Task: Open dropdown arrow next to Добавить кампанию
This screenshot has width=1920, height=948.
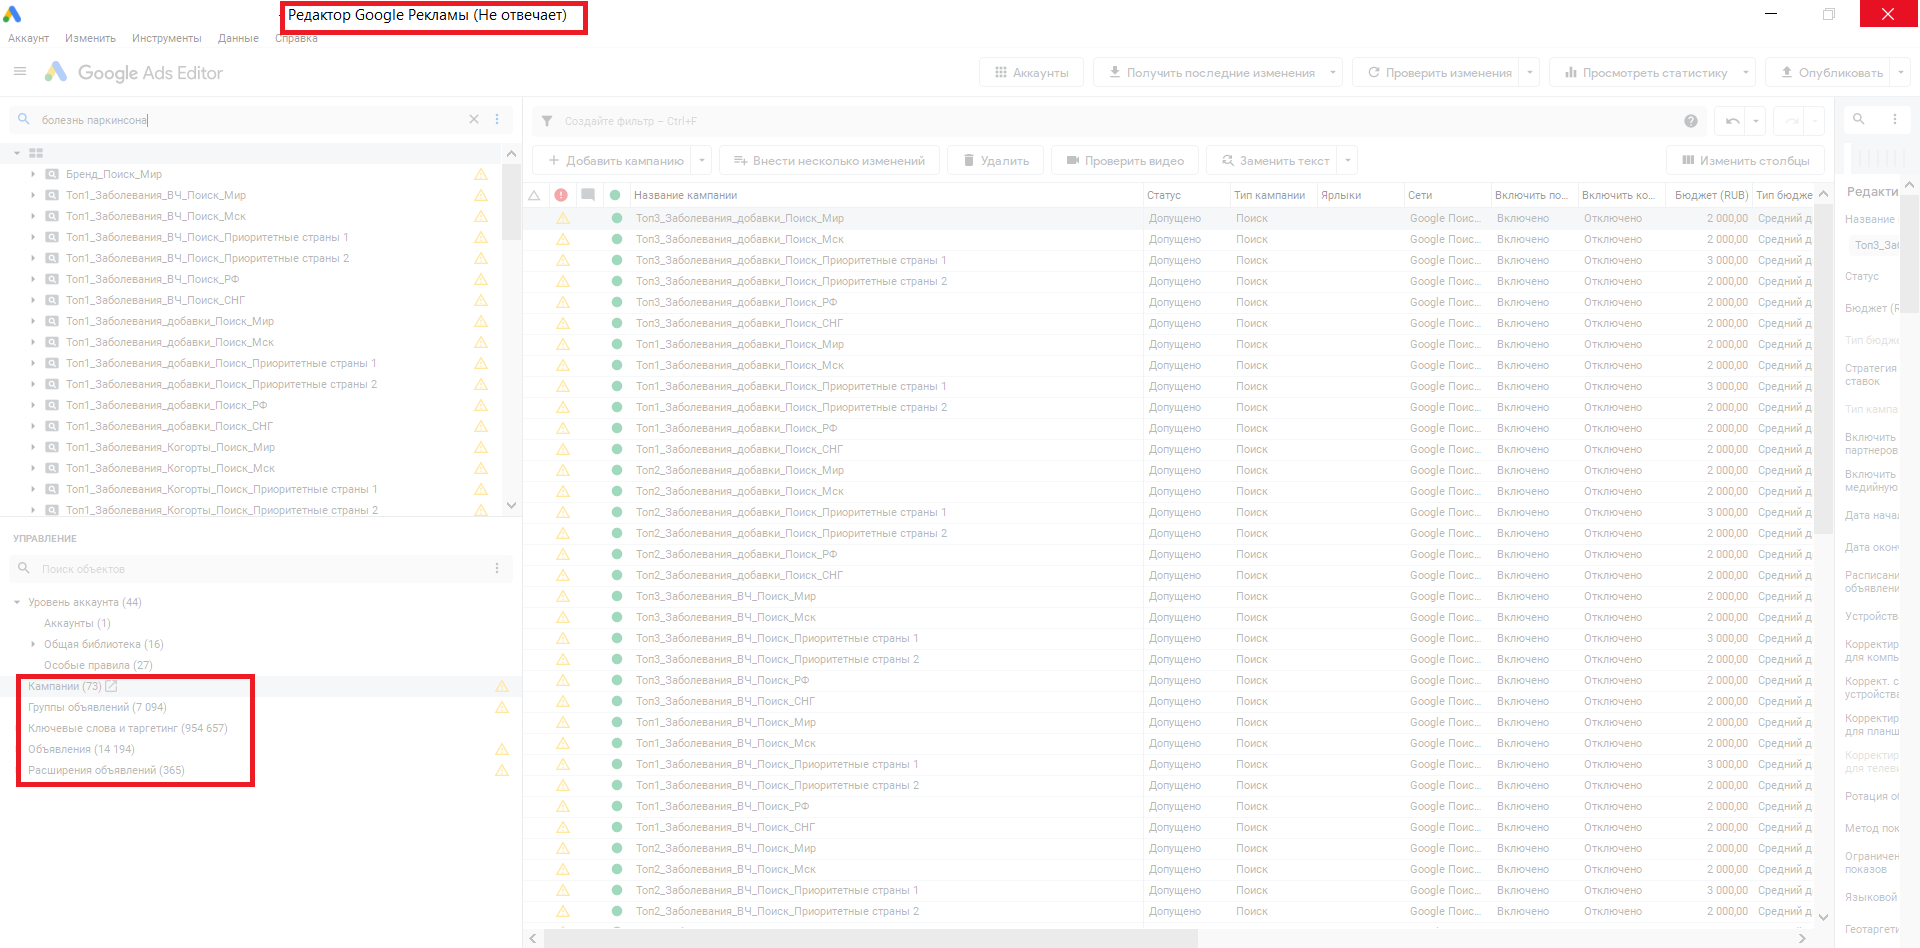Action: (x=702, y=161)
